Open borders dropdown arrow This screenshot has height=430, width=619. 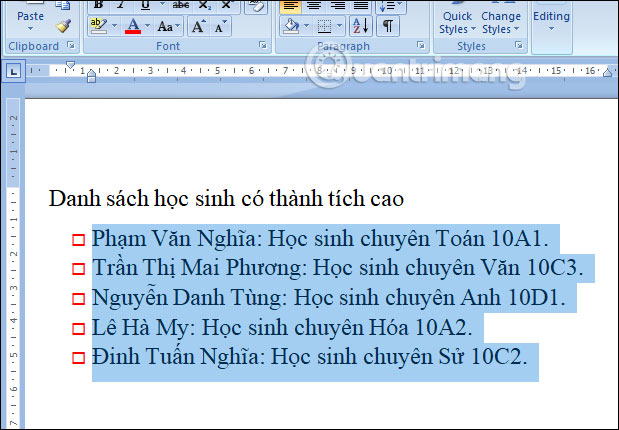pos(340,26)
